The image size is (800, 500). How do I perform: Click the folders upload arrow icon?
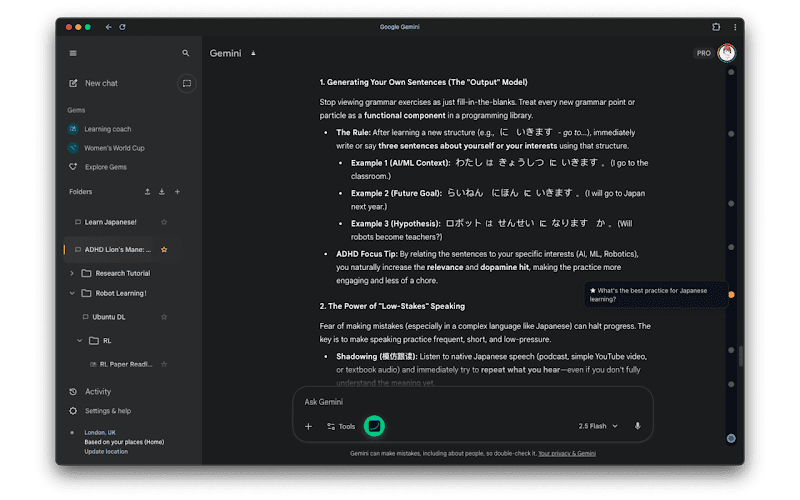148,191
